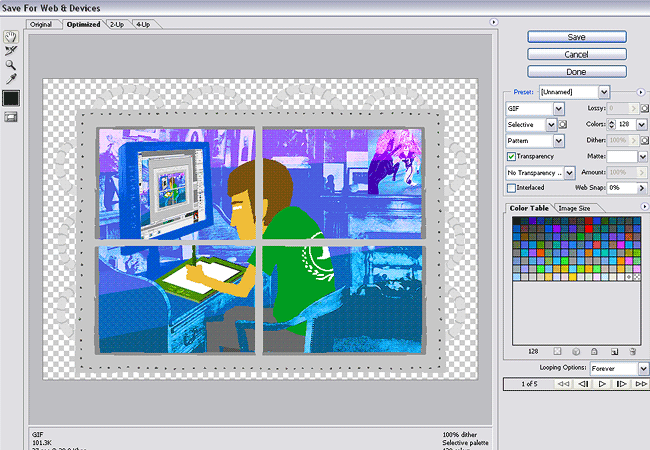
Task: Toggle slices visibility icon in toolbar
Action: (x=11, y=117)
